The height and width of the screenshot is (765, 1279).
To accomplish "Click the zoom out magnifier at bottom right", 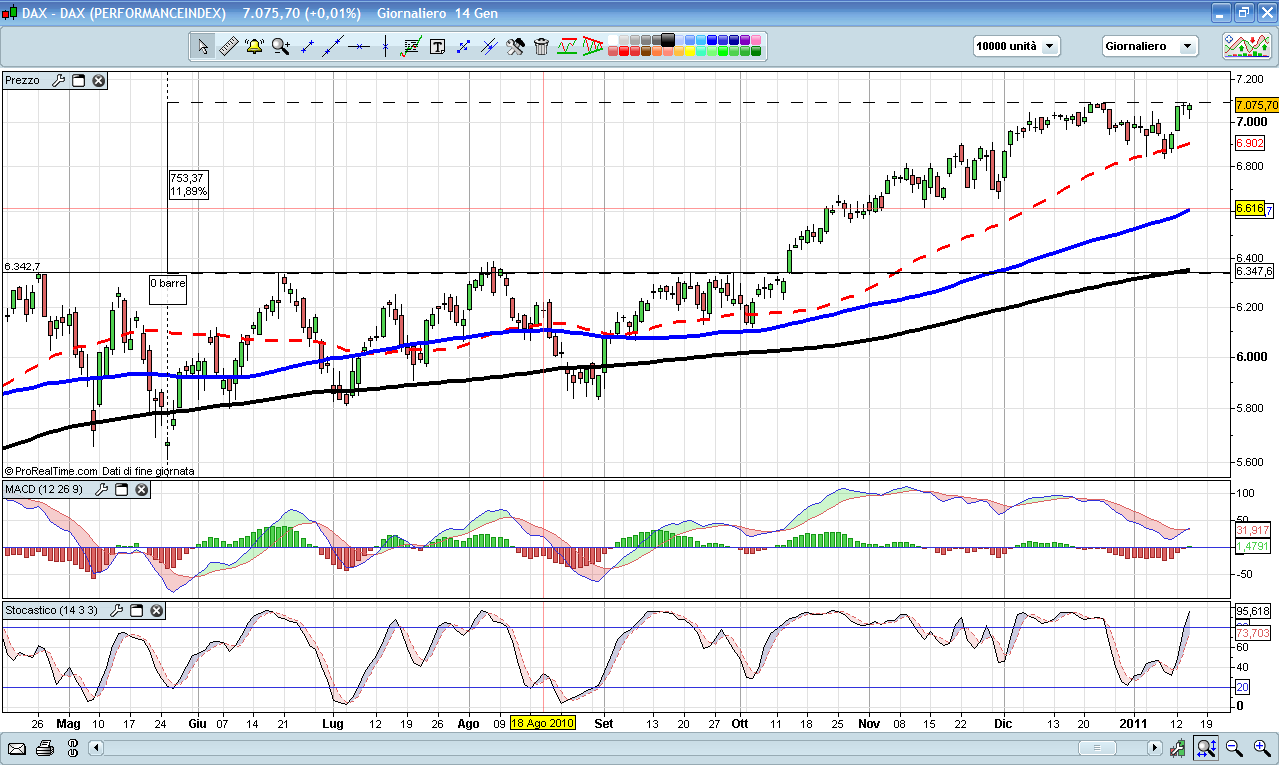I will [x=1233, y=747].
